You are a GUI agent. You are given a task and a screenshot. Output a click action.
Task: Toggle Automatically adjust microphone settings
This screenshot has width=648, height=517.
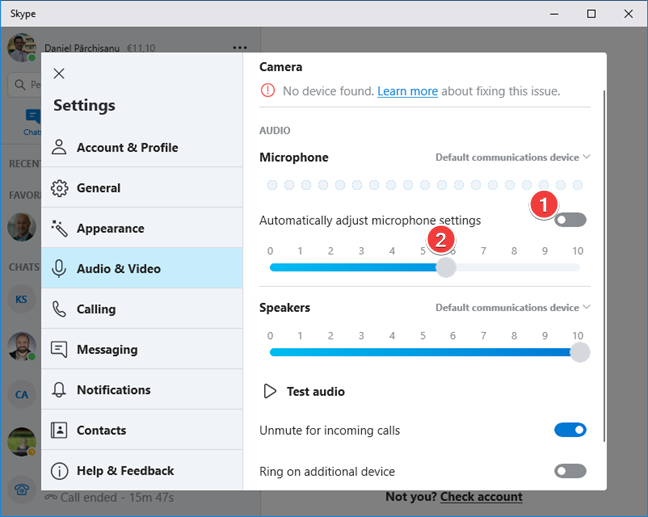(x=570, y=220)
